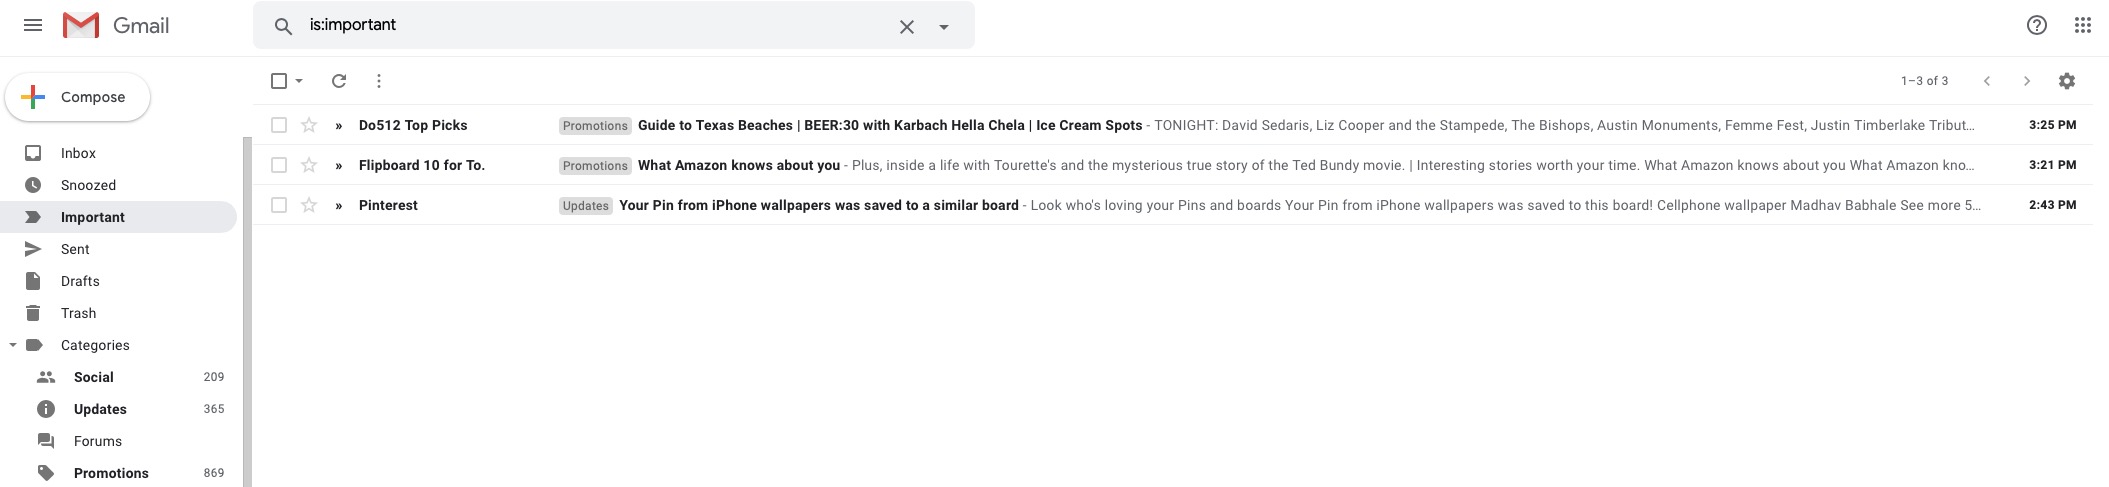Toggle importance marker on Do512 email

339,126
